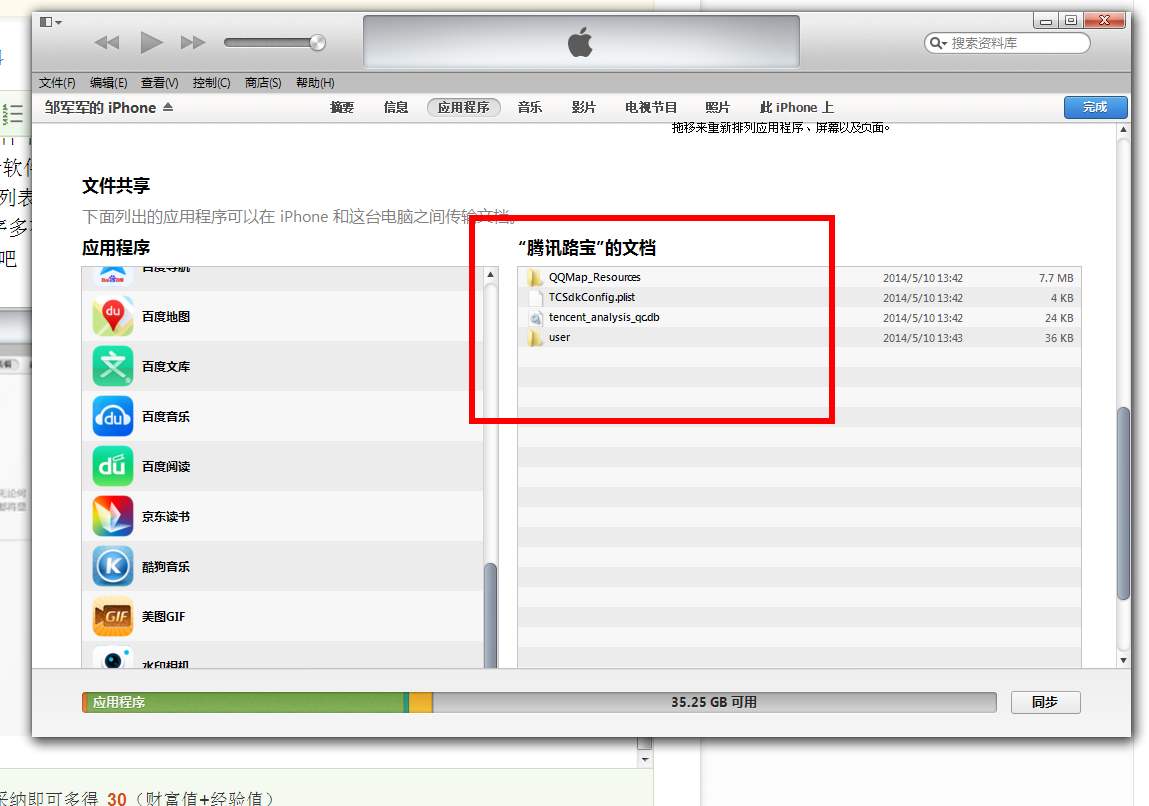Select the 应用程序 tab
This screenshot has height=806, width=1149.
(x=464, y=108)
